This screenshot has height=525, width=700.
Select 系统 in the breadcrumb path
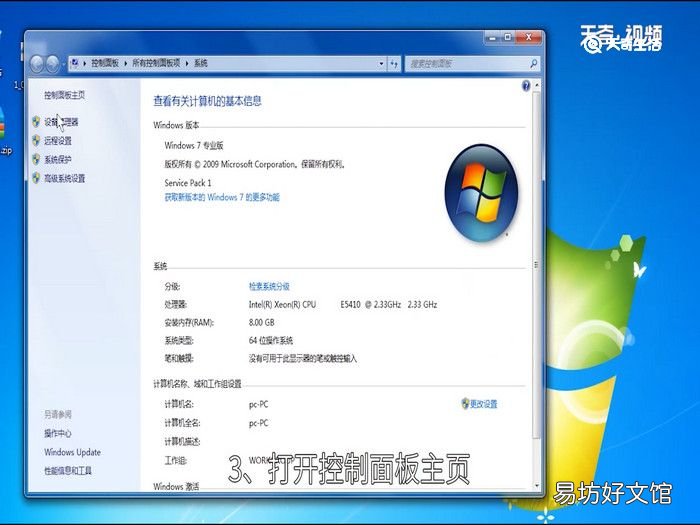[x=200, y=63]
